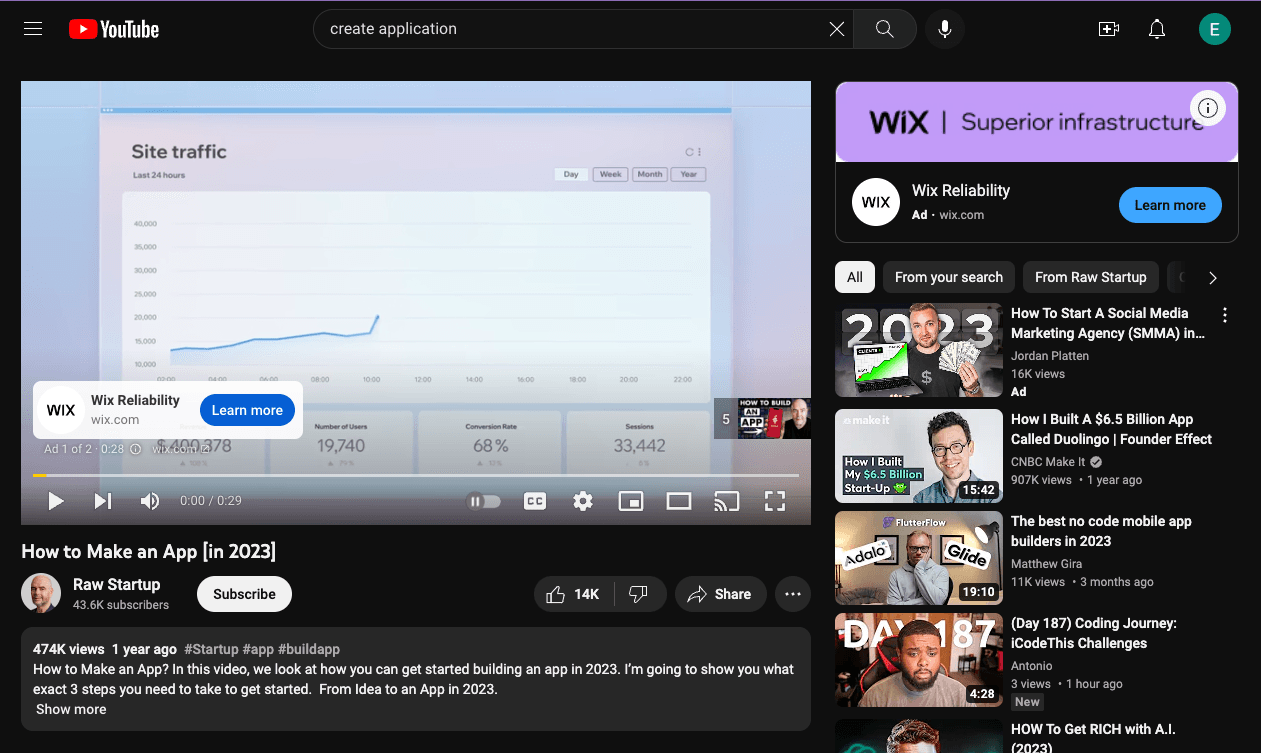Click the video title How to Make an App
The image size is (1261, 753).
pos(149,551)
